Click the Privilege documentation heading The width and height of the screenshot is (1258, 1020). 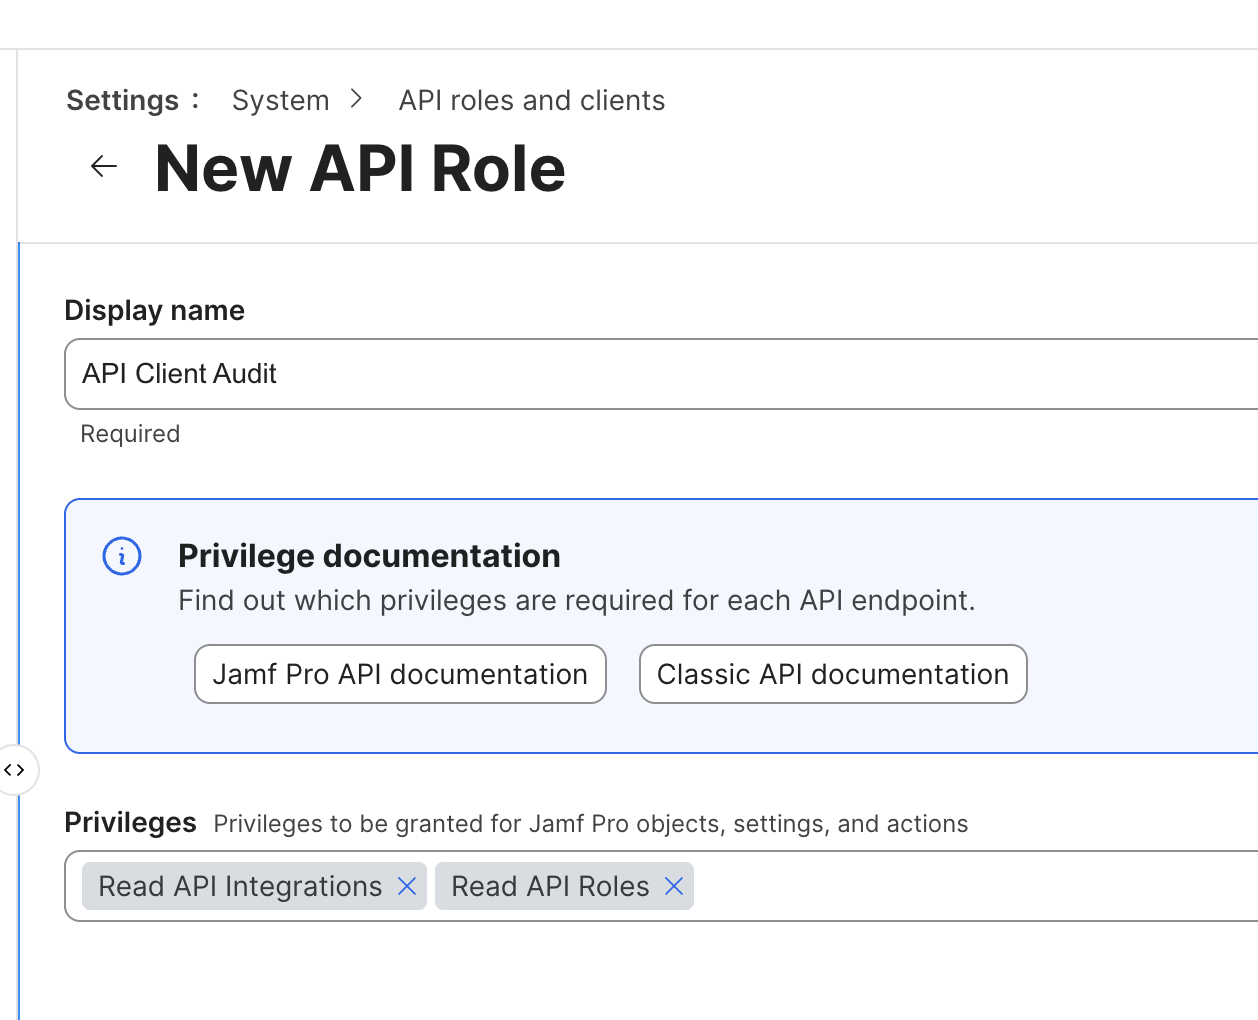pos(369,556)
